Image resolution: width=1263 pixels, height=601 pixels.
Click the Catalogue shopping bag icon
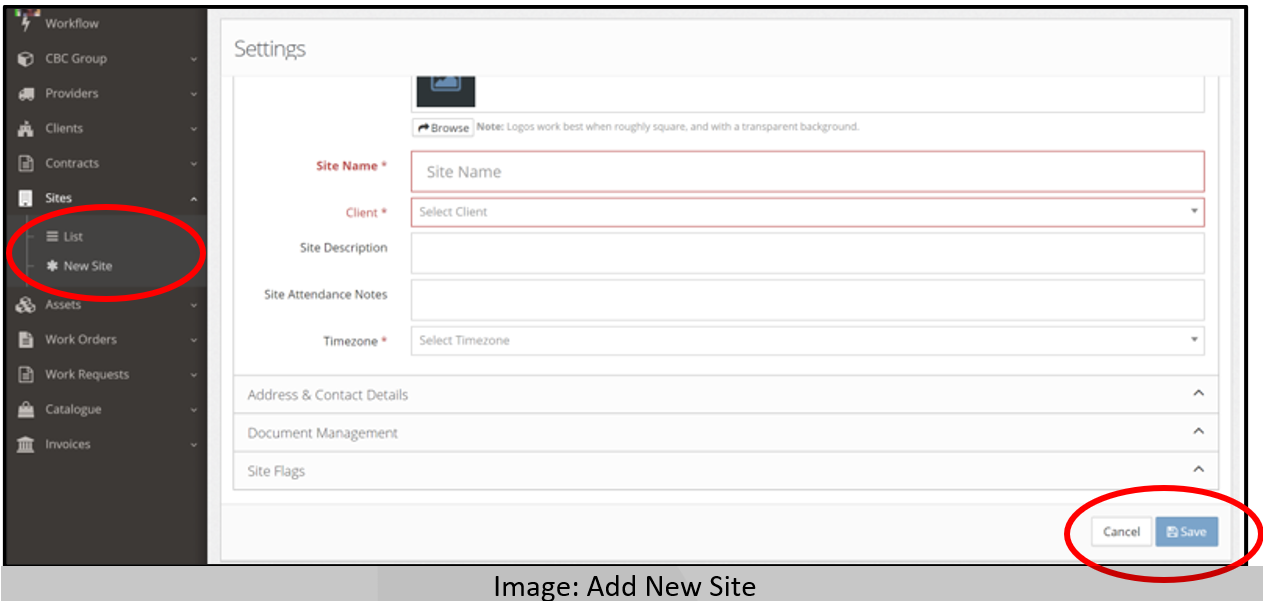(26, 410)
